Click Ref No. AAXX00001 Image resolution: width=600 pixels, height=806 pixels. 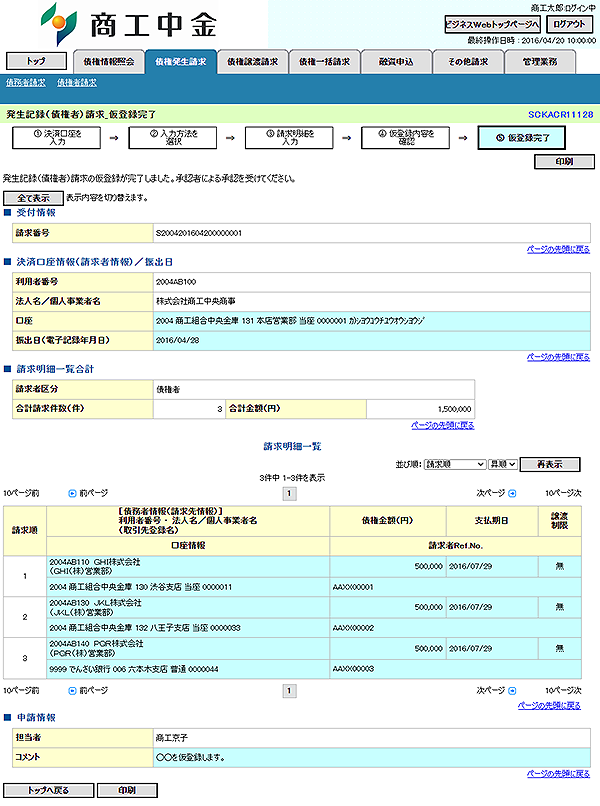pyautogui.click(x=353, y=587)
